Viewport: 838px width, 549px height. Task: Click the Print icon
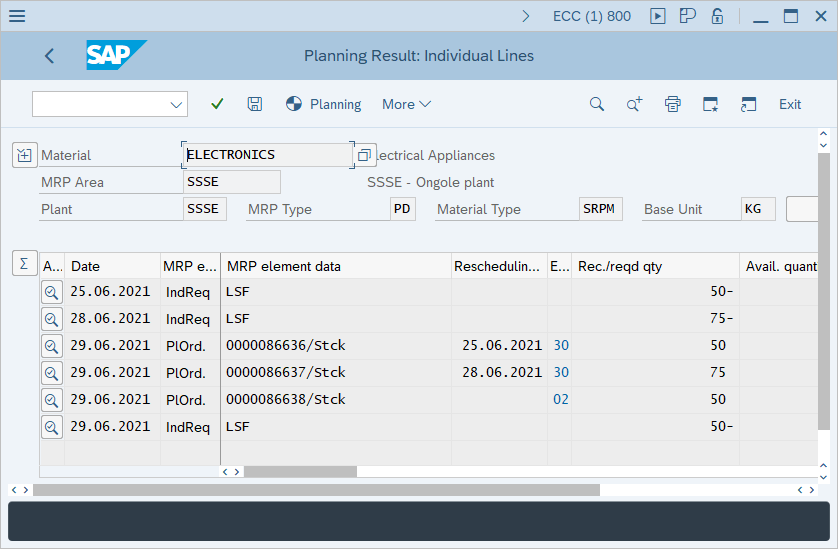(x=673, y=104)
